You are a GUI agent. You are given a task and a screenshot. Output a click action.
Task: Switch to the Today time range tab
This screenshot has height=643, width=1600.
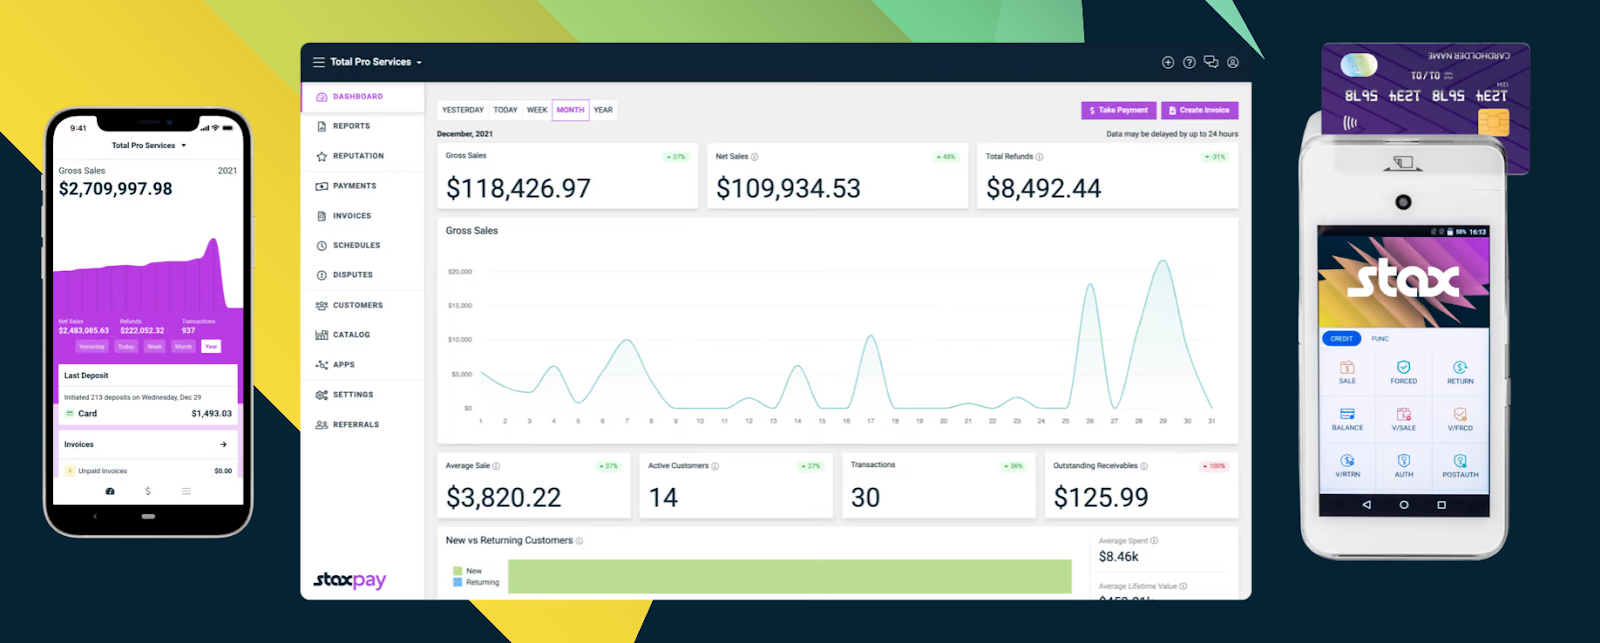pos(505,110)
